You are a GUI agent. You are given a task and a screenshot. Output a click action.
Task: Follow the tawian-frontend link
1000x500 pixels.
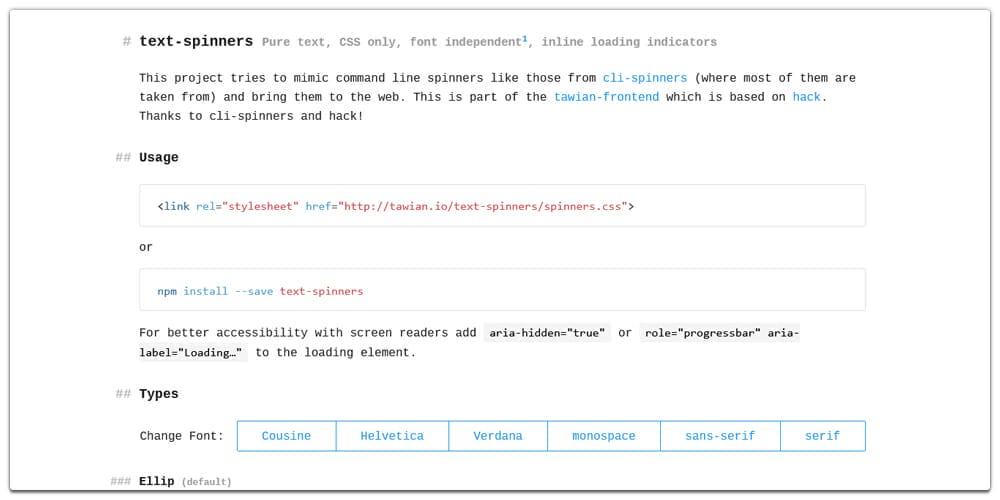pos(606,97)
